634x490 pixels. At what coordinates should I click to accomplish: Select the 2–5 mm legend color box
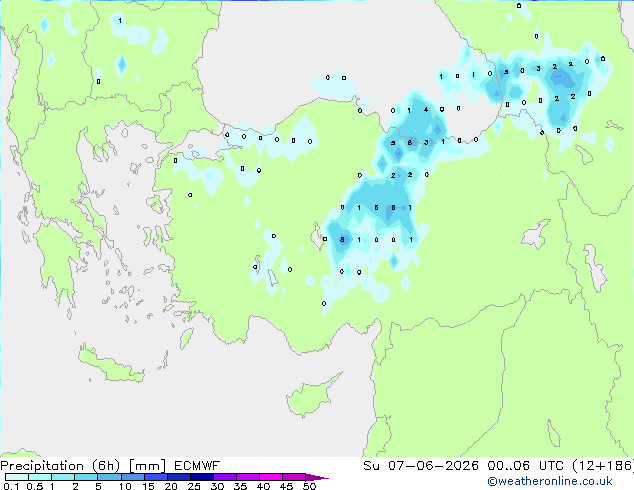coord(86,477)
